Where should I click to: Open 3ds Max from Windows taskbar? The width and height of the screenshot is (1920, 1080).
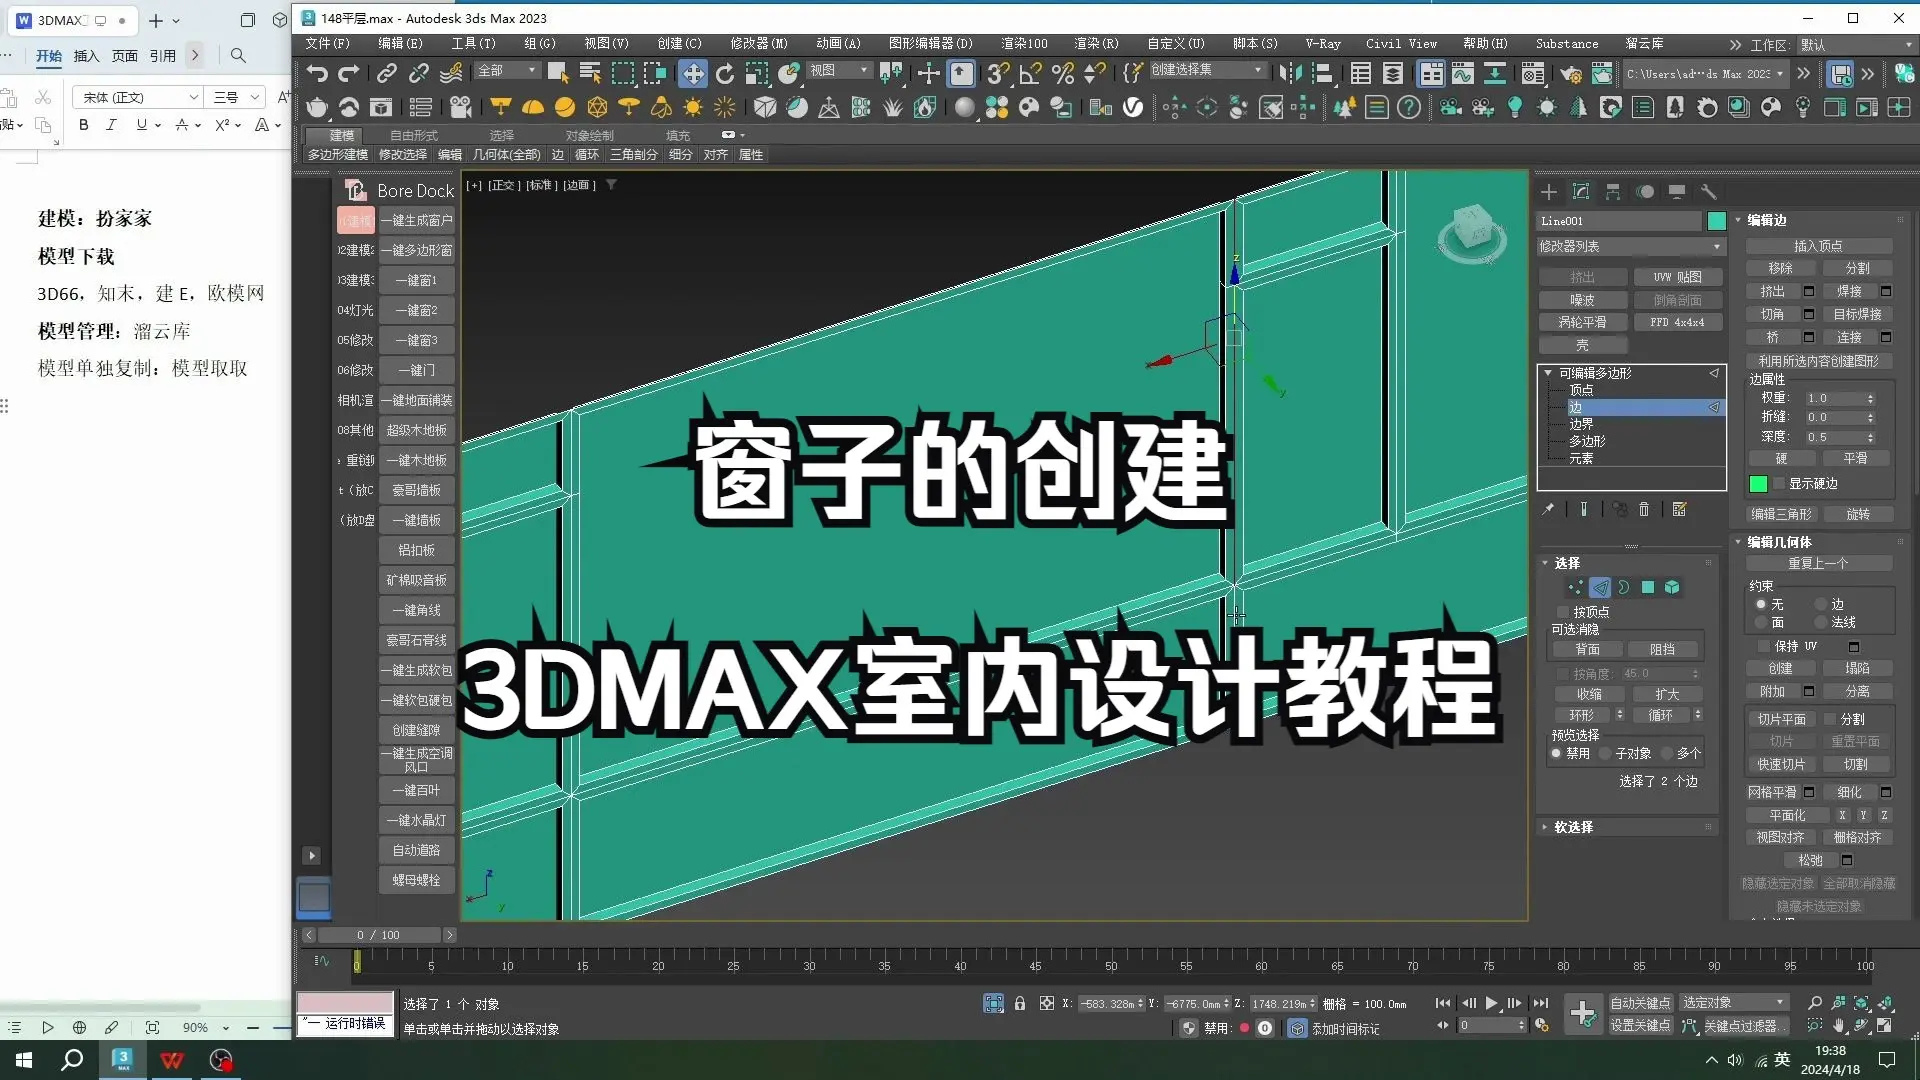(x=122, y=1060)
